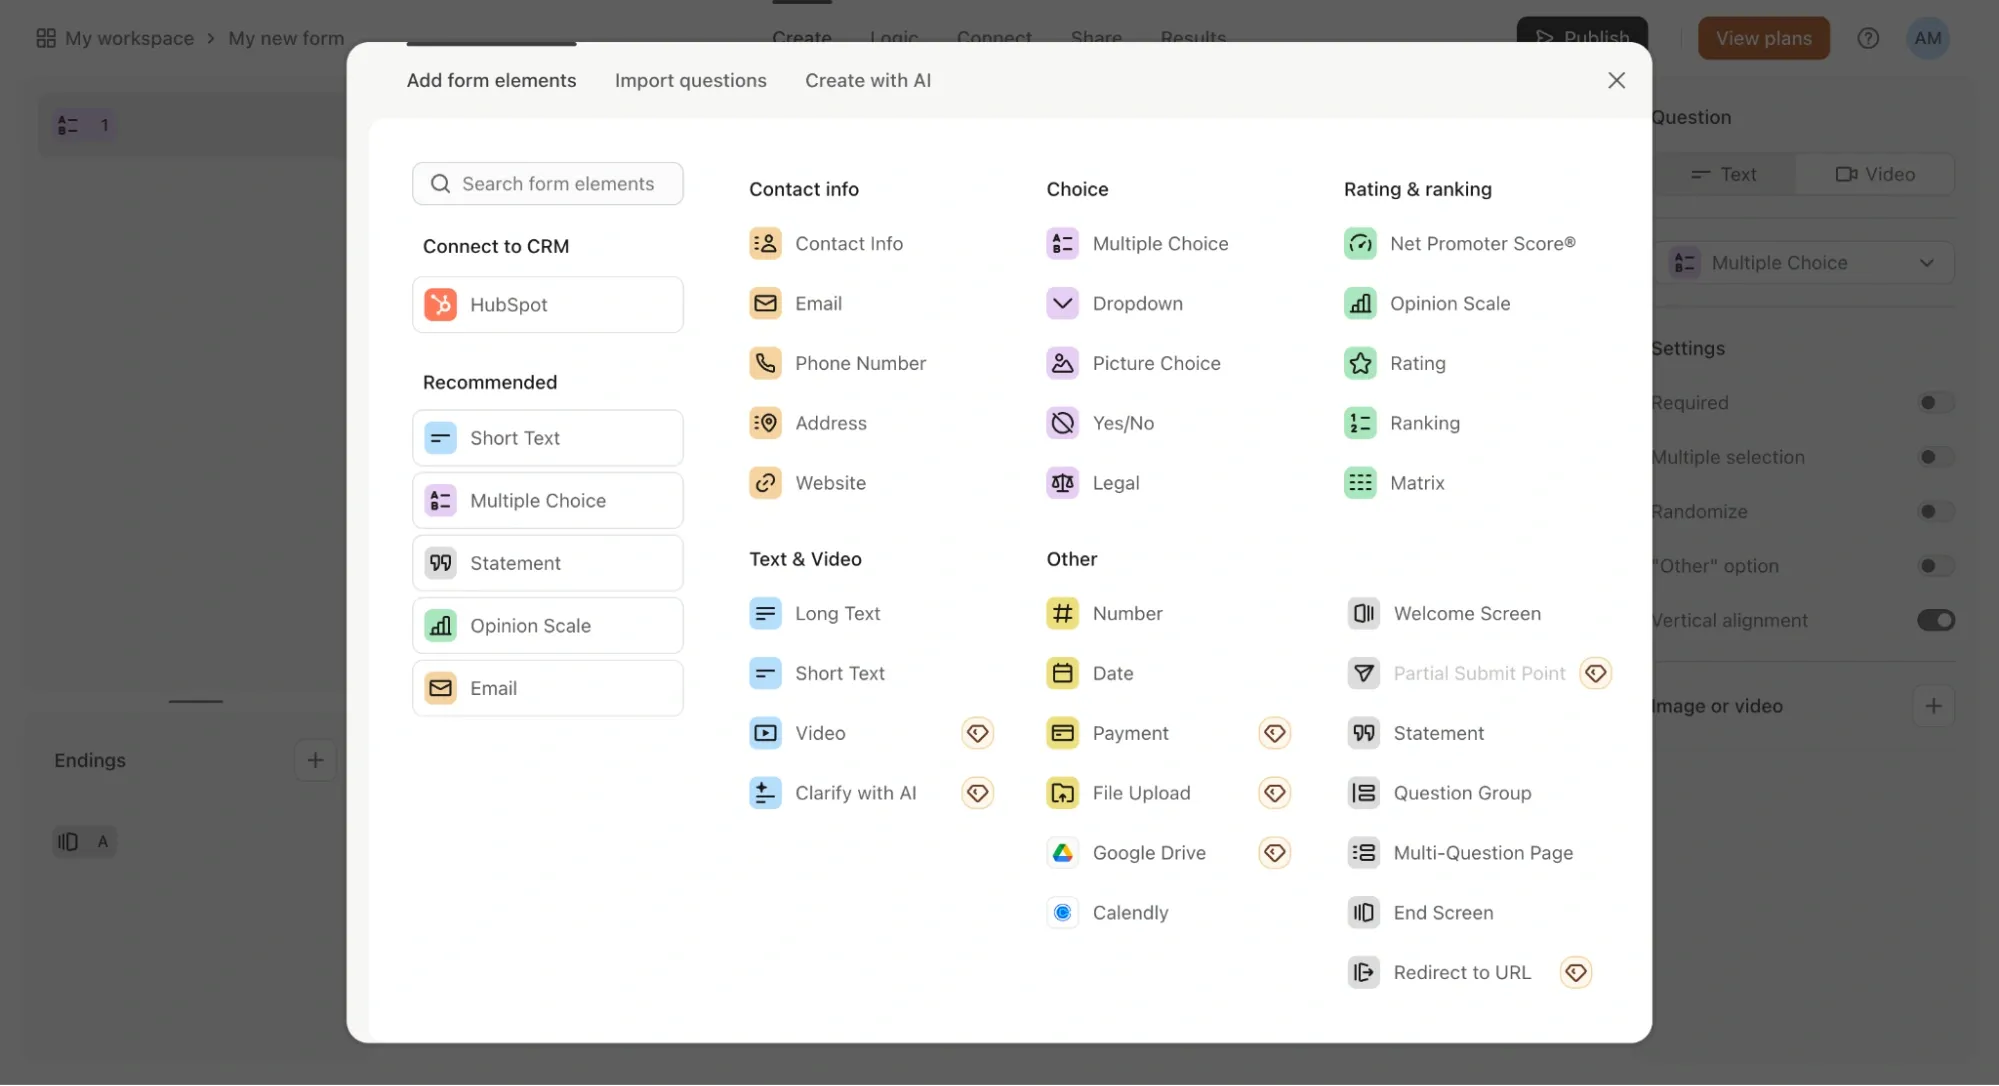Screen dimensions: 1999x1086
Task: Add a new ending with plus button
Action: click(315, 760)
